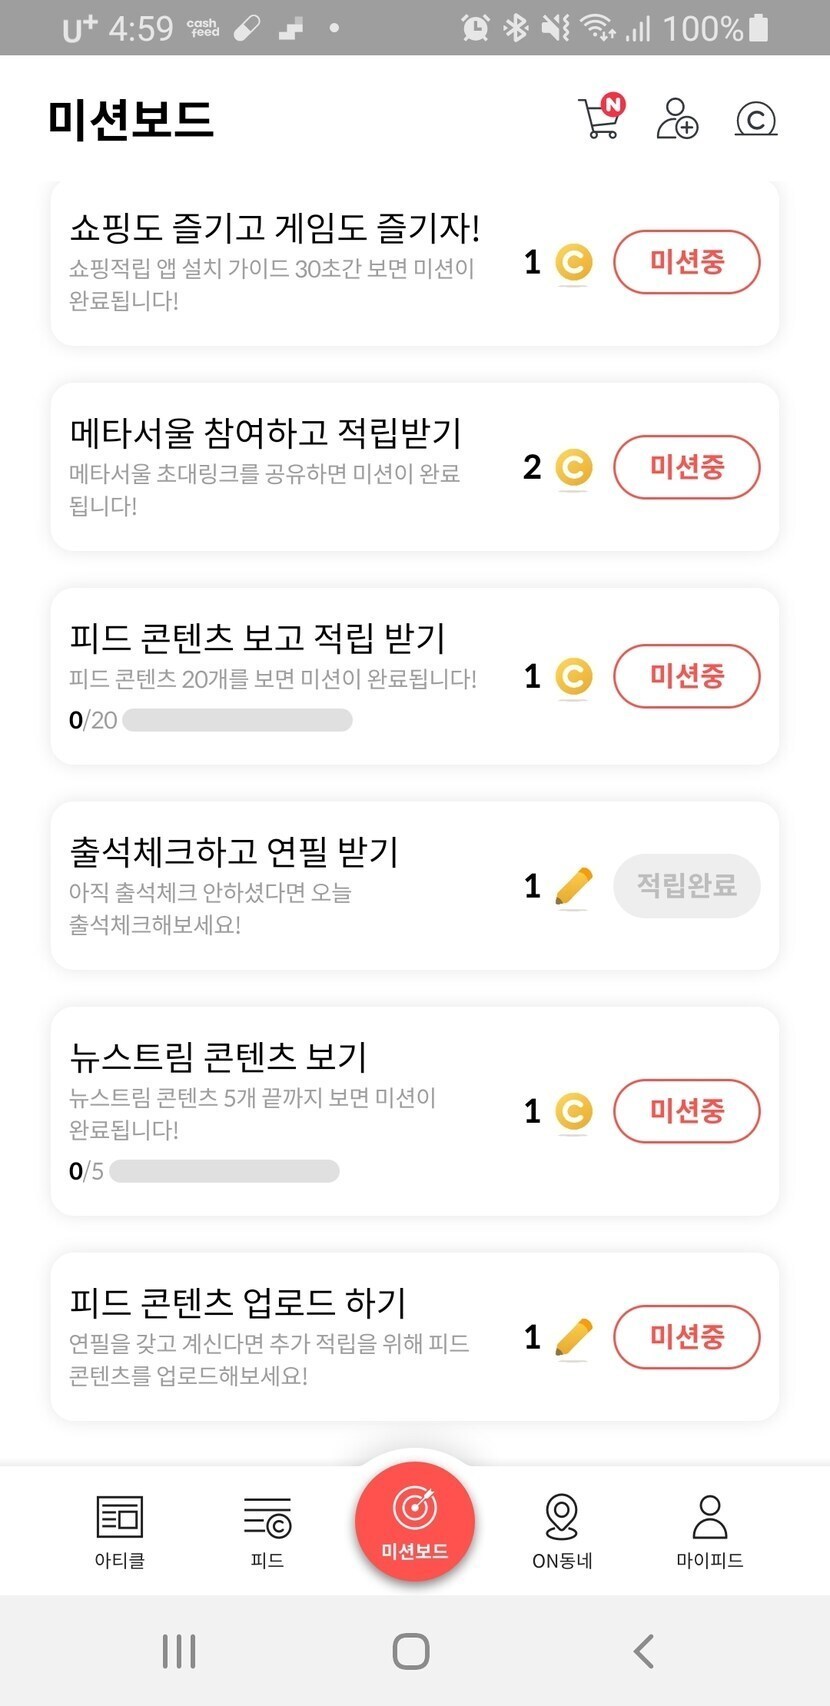Open Android recent apps button
The image size is (830, 1706).
[x=179, y=1651]
